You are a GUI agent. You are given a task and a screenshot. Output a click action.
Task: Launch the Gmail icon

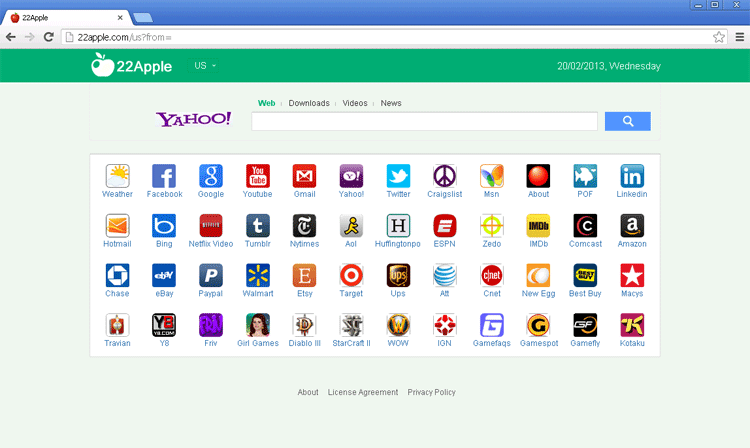304,176
